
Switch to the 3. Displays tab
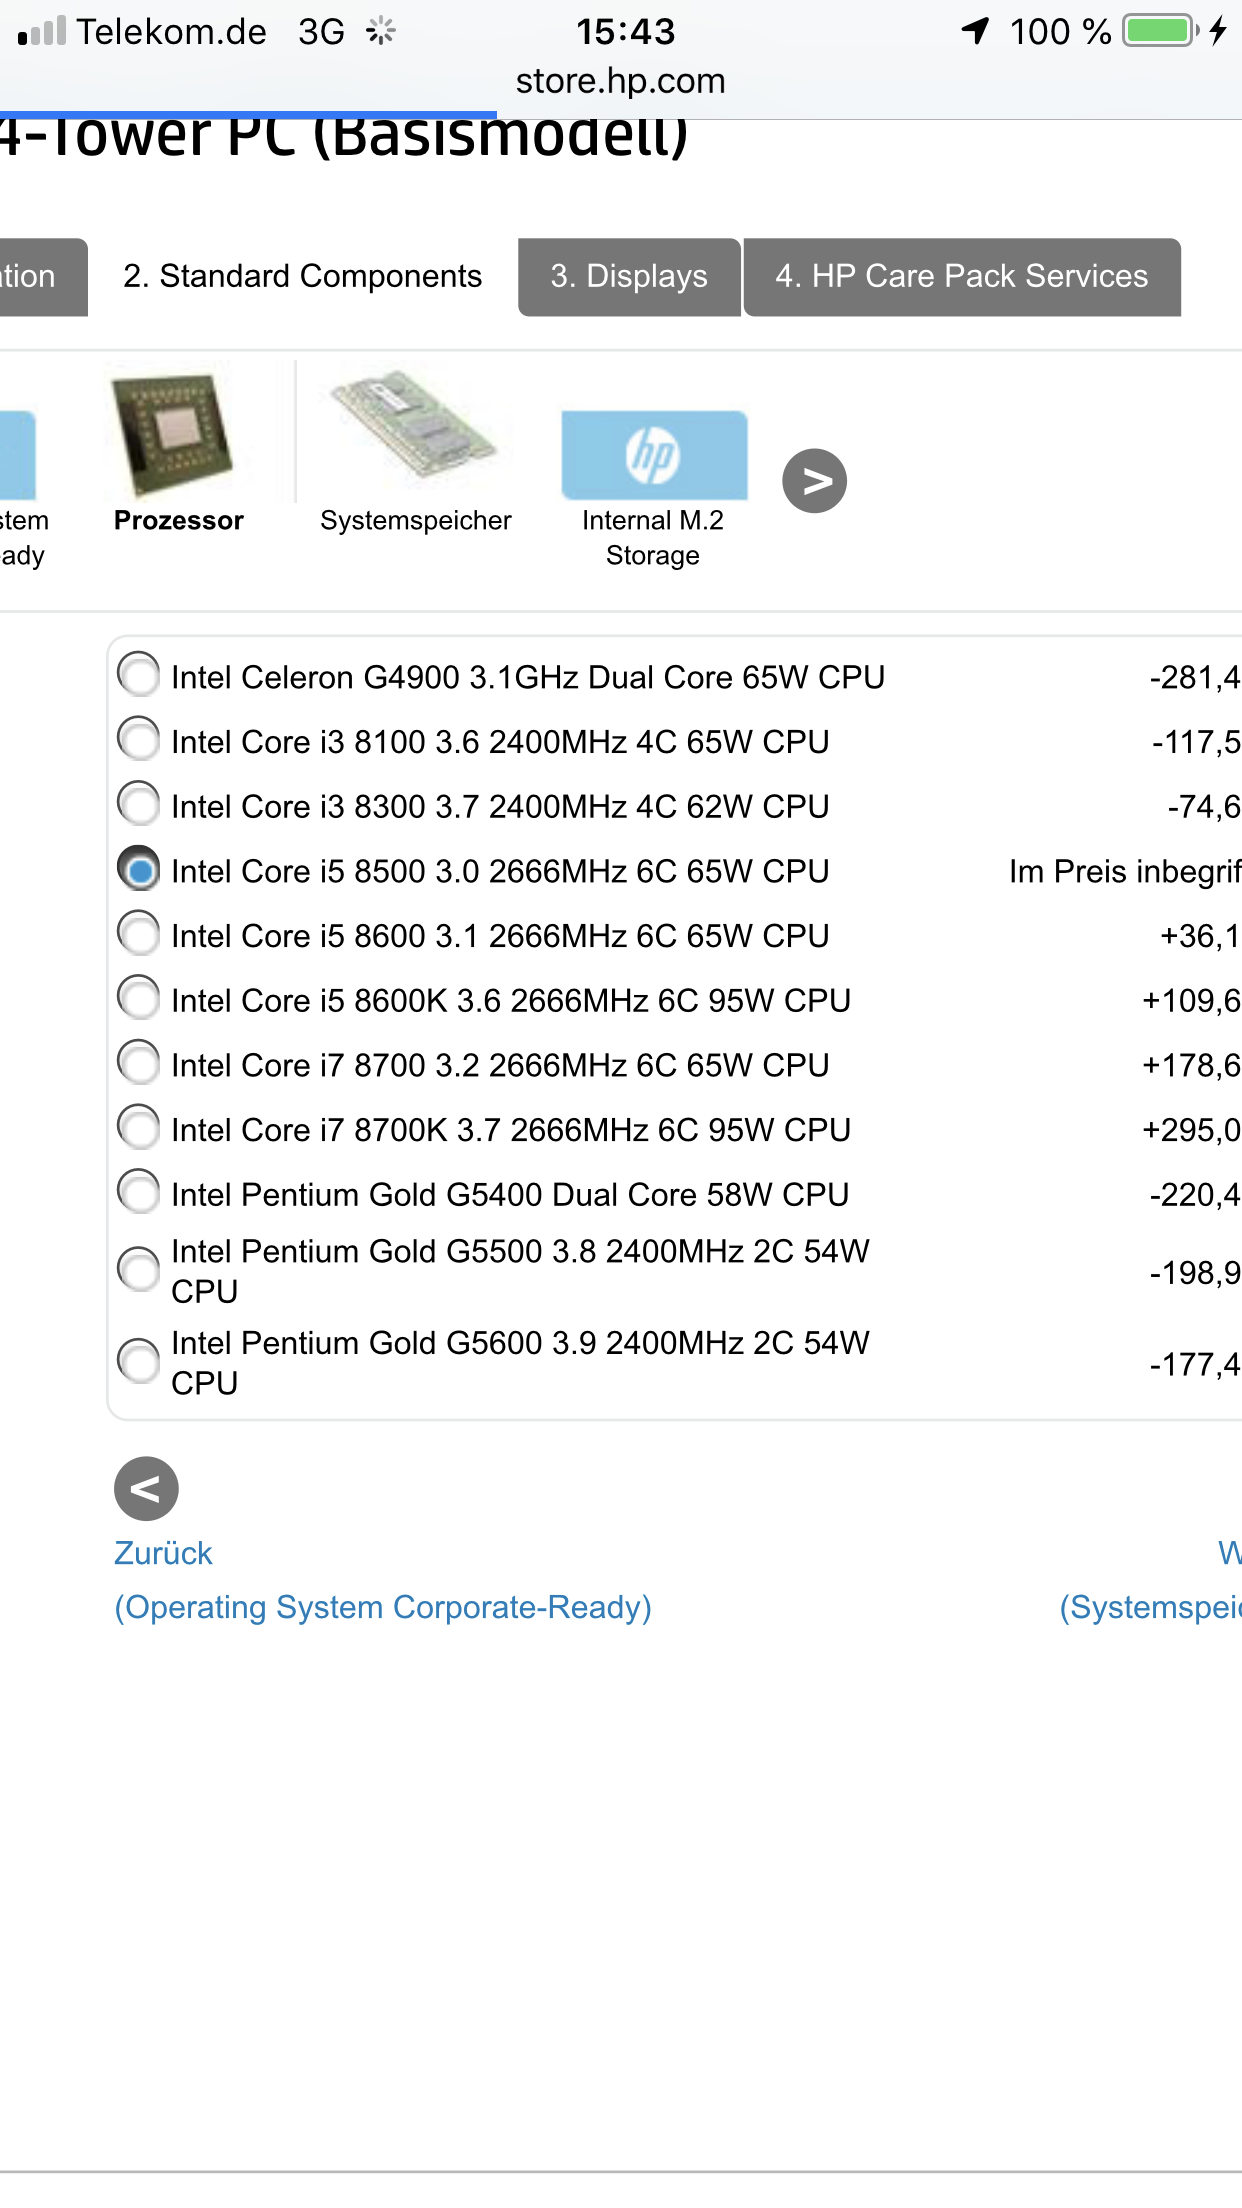click(629, 276)
